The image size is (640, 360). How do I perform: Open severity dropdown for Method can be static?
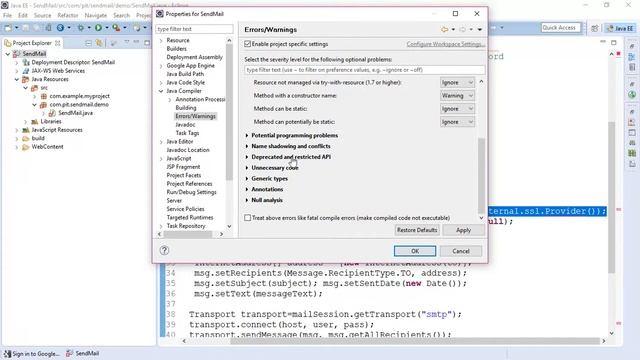457,109
